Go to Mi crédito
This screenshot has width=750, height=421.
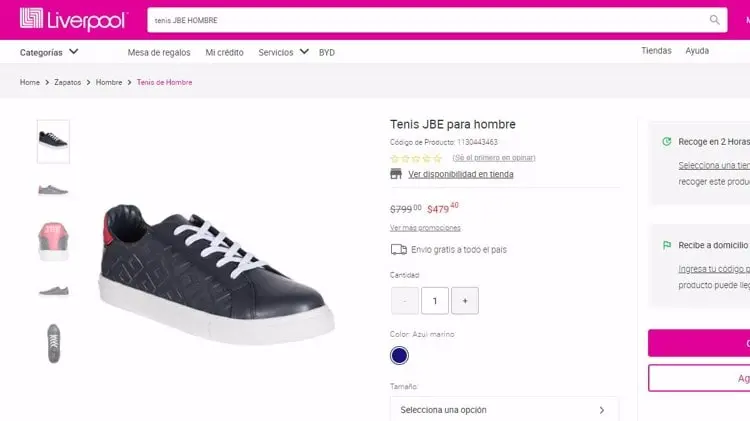tap(224, 53)
